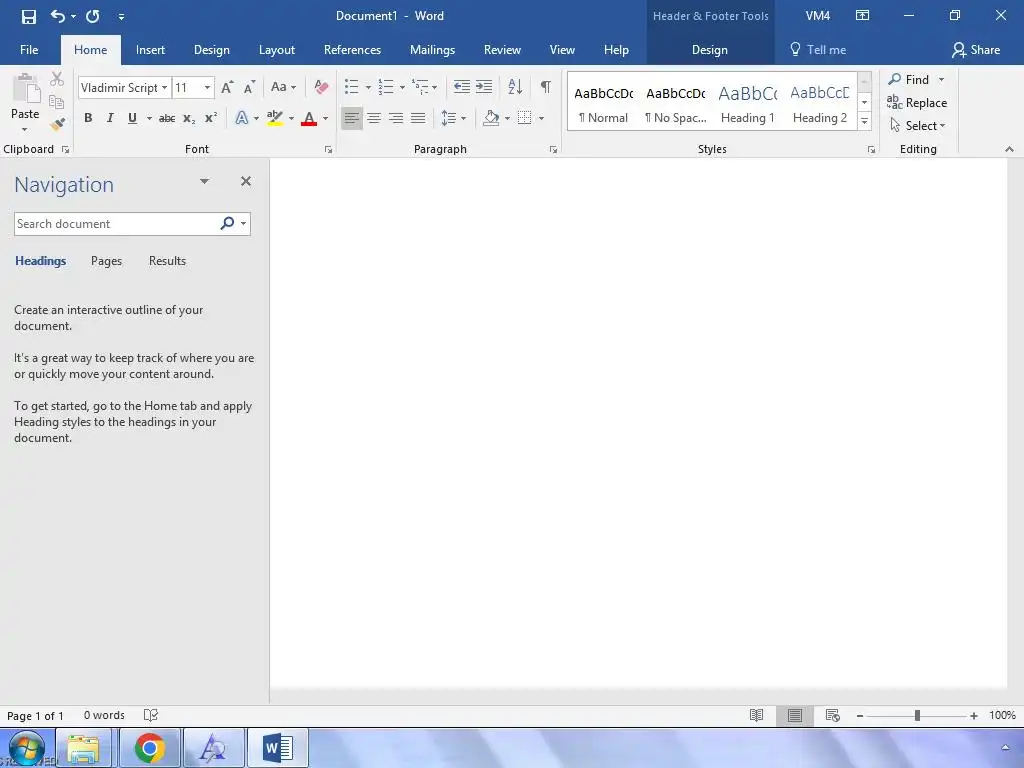Image resolution: width=1024 pixels, height=768 pixels.
Task: Open the Navigation pane options arrow
Action: coord(204,182)
